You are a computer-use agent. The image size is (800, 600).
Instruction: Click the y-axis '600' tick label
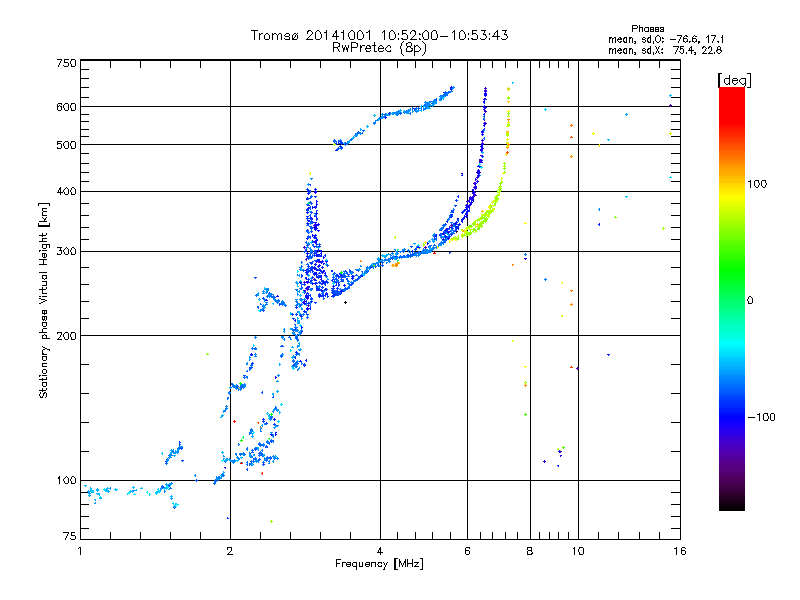[x=66, y=107]
